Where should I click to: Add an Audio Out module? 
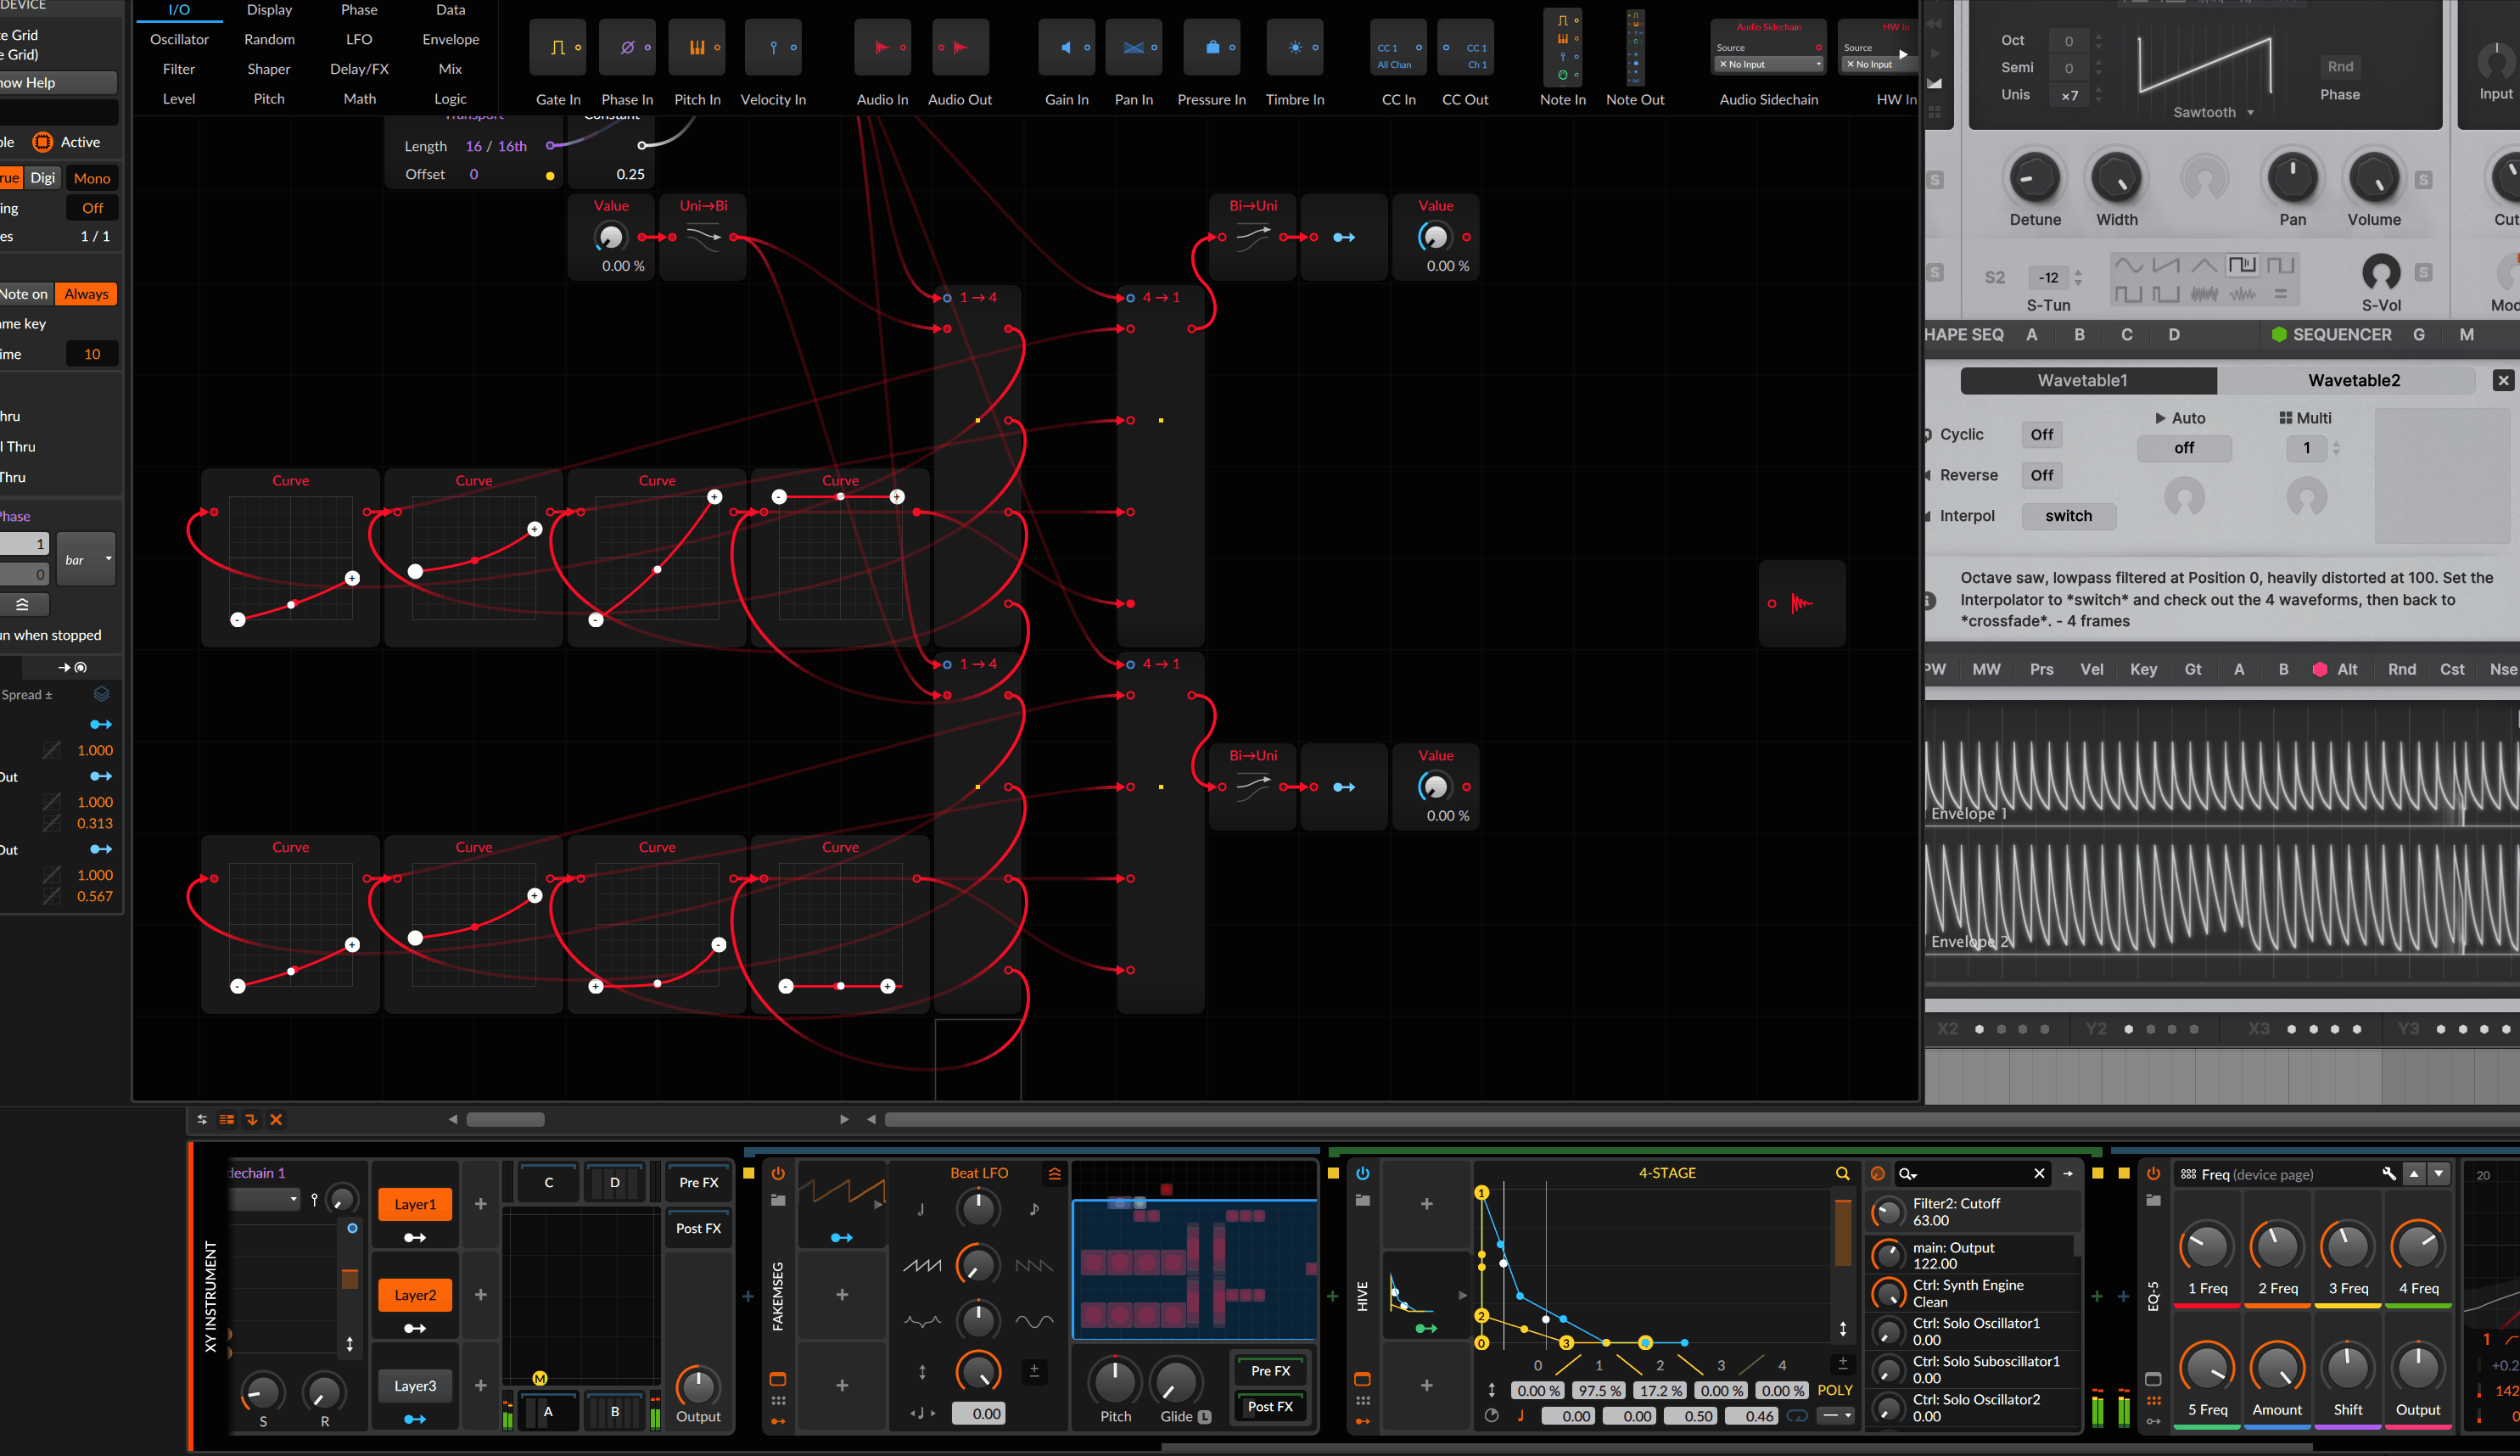(x=960, y=48)
